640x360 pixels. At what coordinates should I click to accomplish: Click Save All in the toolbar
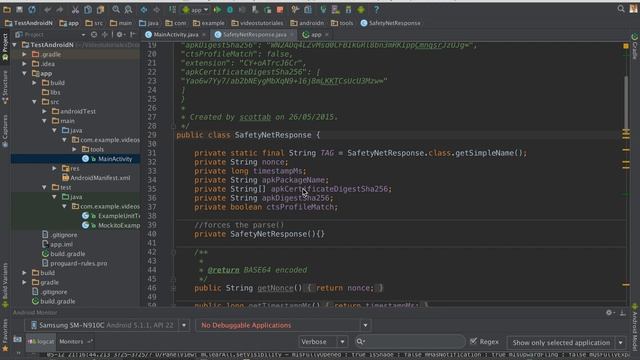[x=19, y=9]
